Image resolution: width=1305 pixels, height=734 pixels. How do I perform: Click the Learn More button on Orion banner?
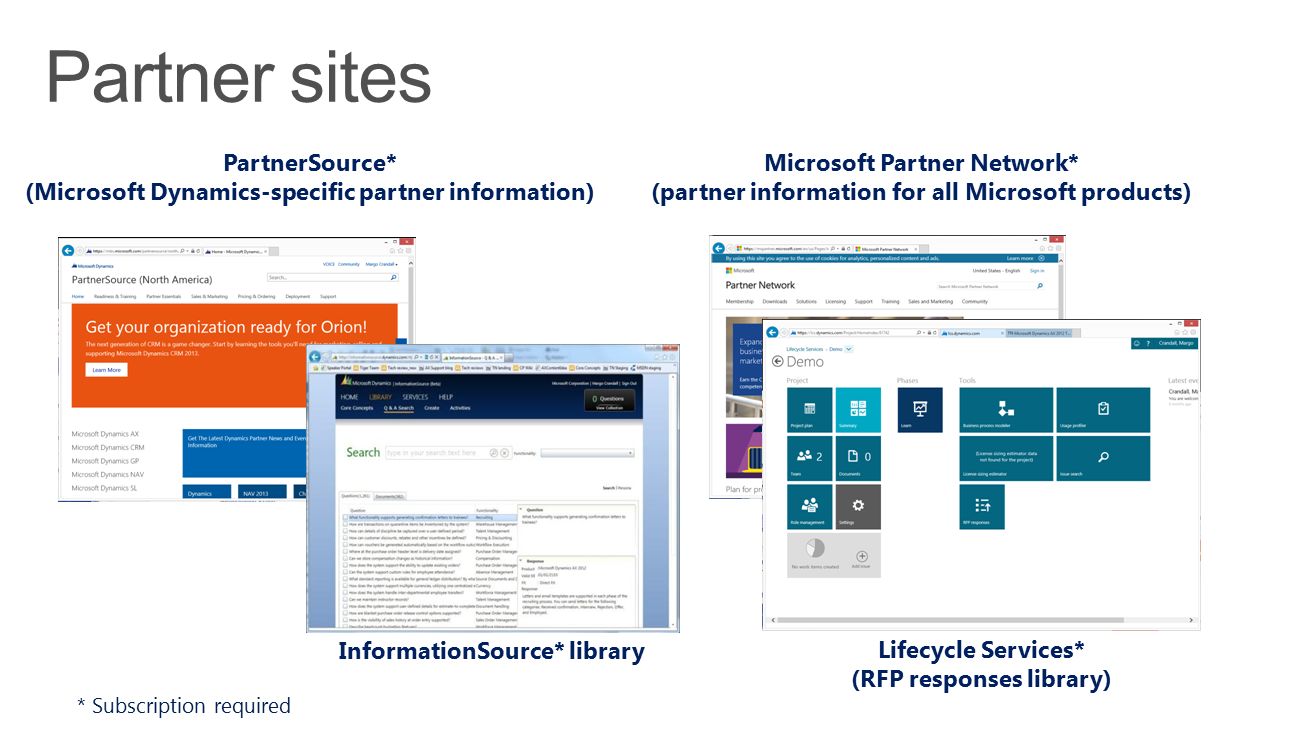(106, 370)
